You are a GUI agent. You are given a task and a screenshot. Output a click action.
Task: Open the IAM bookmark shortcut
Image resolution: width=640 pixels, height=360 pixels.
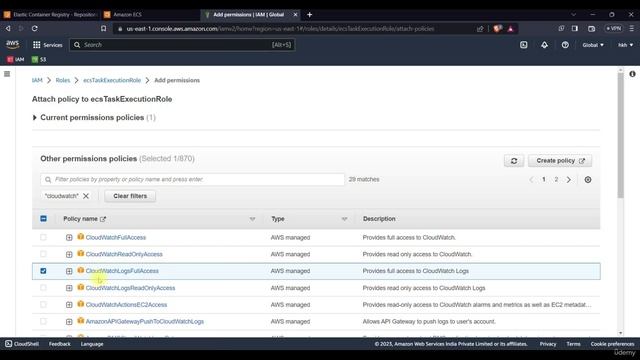click(16, 60)
